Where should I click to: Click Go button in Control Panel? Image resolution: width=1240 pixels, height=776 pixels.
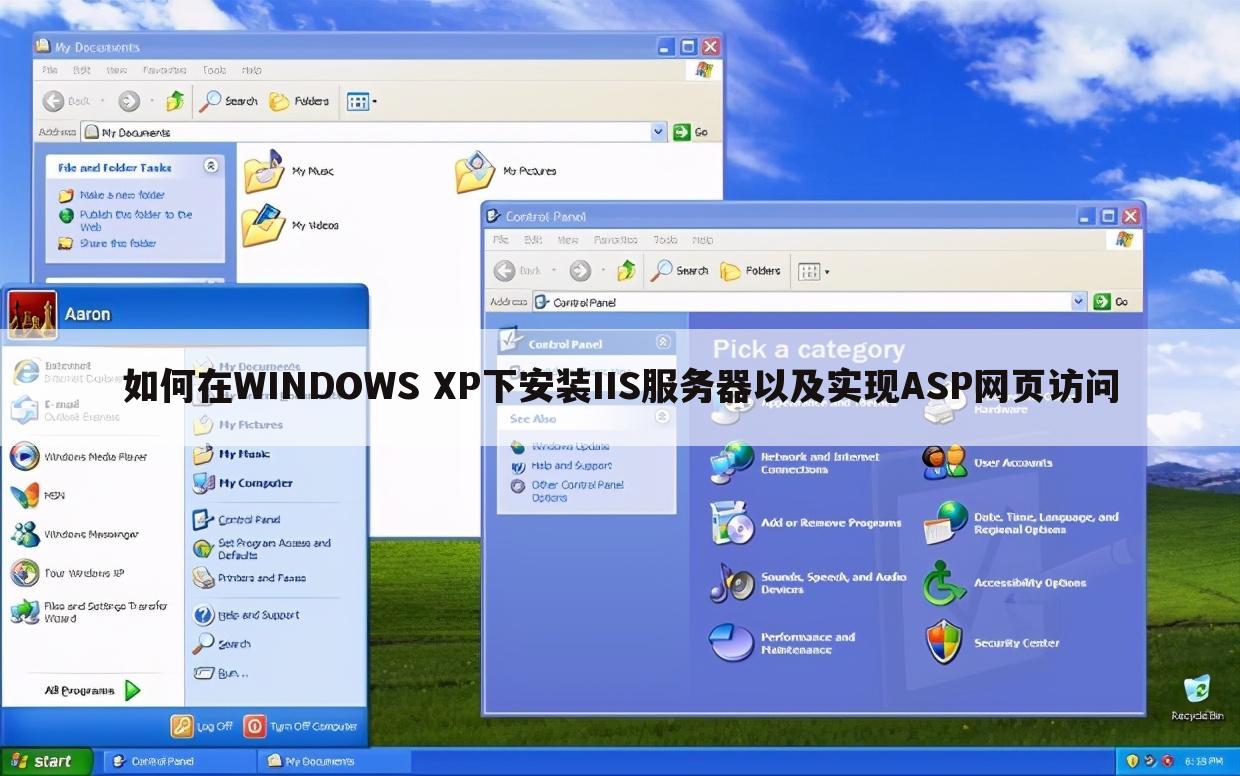pyautogui.click(x=1111, y=301)
